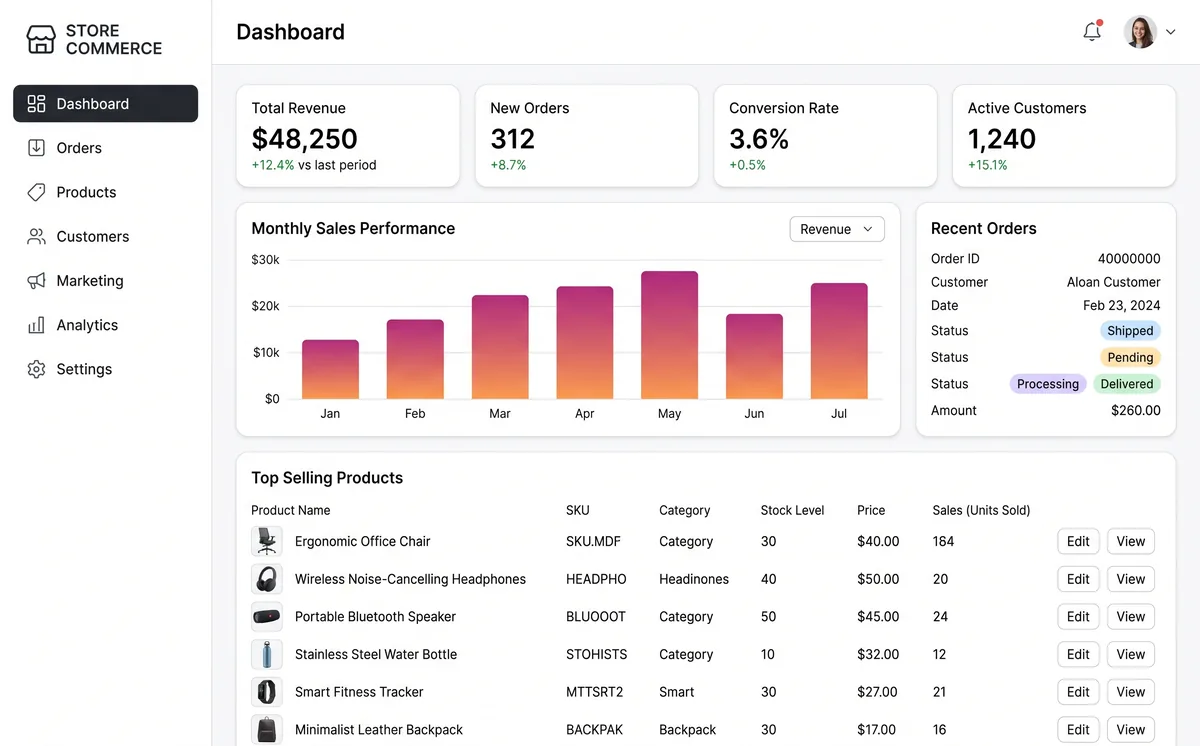Edit the Stainless Steel Water Bottle row
This screenshot has height=746, width=1200.
tap(1078, 655)
